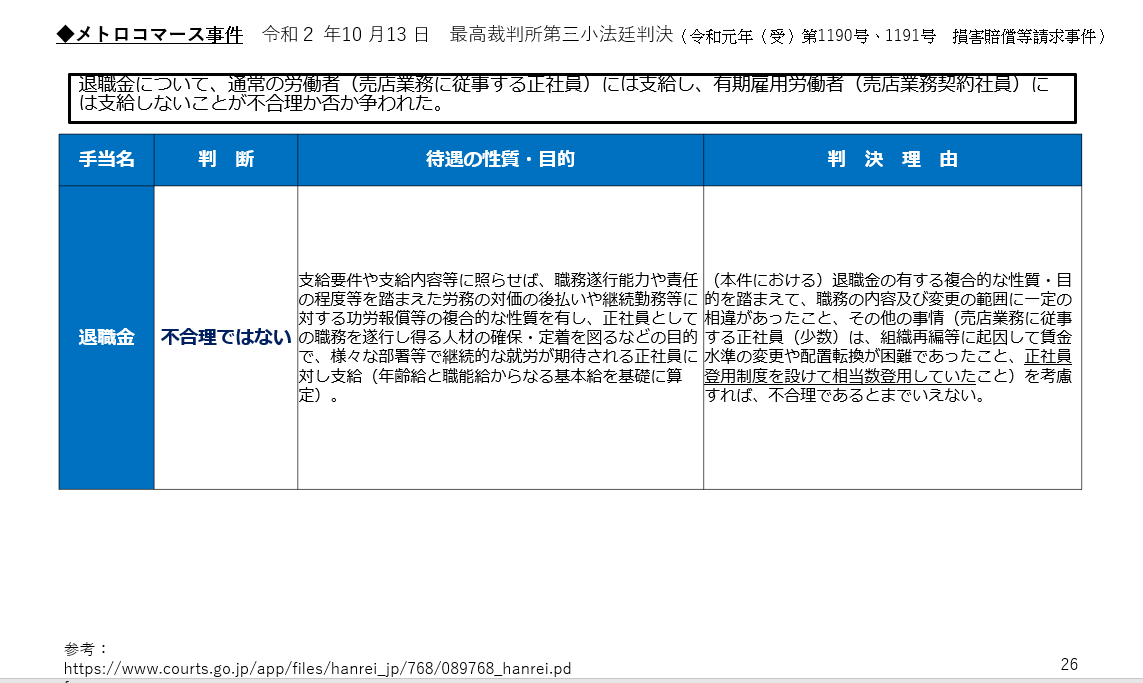Viewport: 1143px width, 683px height.
Task: Click the paragraph starting 支給要件や支給内容等
Action: 499,337
